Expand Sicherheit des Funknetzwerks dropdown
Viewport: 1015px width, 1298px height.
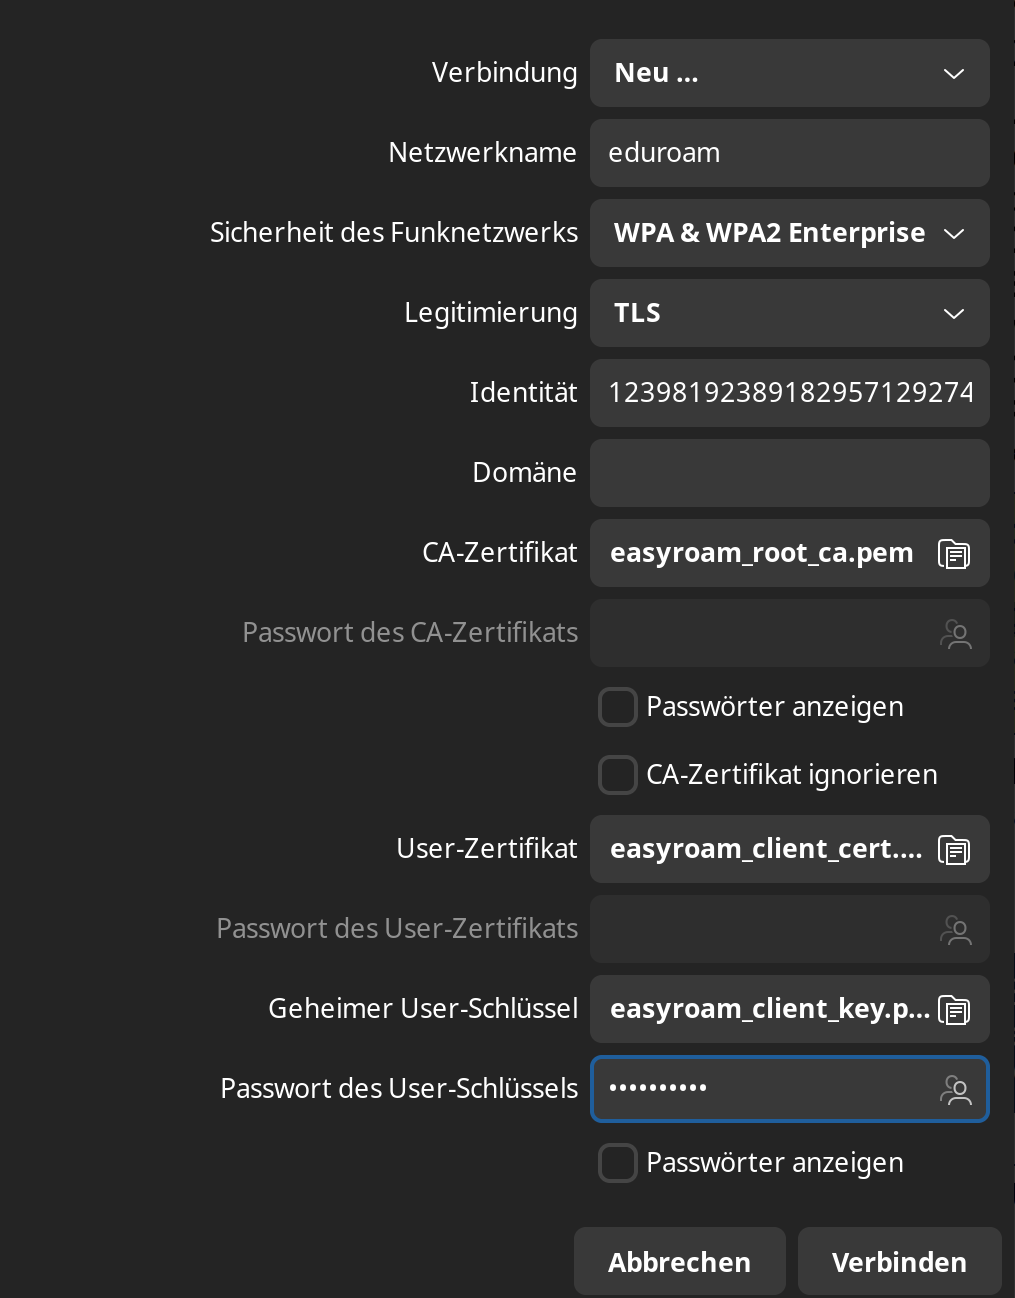point(789,233)
